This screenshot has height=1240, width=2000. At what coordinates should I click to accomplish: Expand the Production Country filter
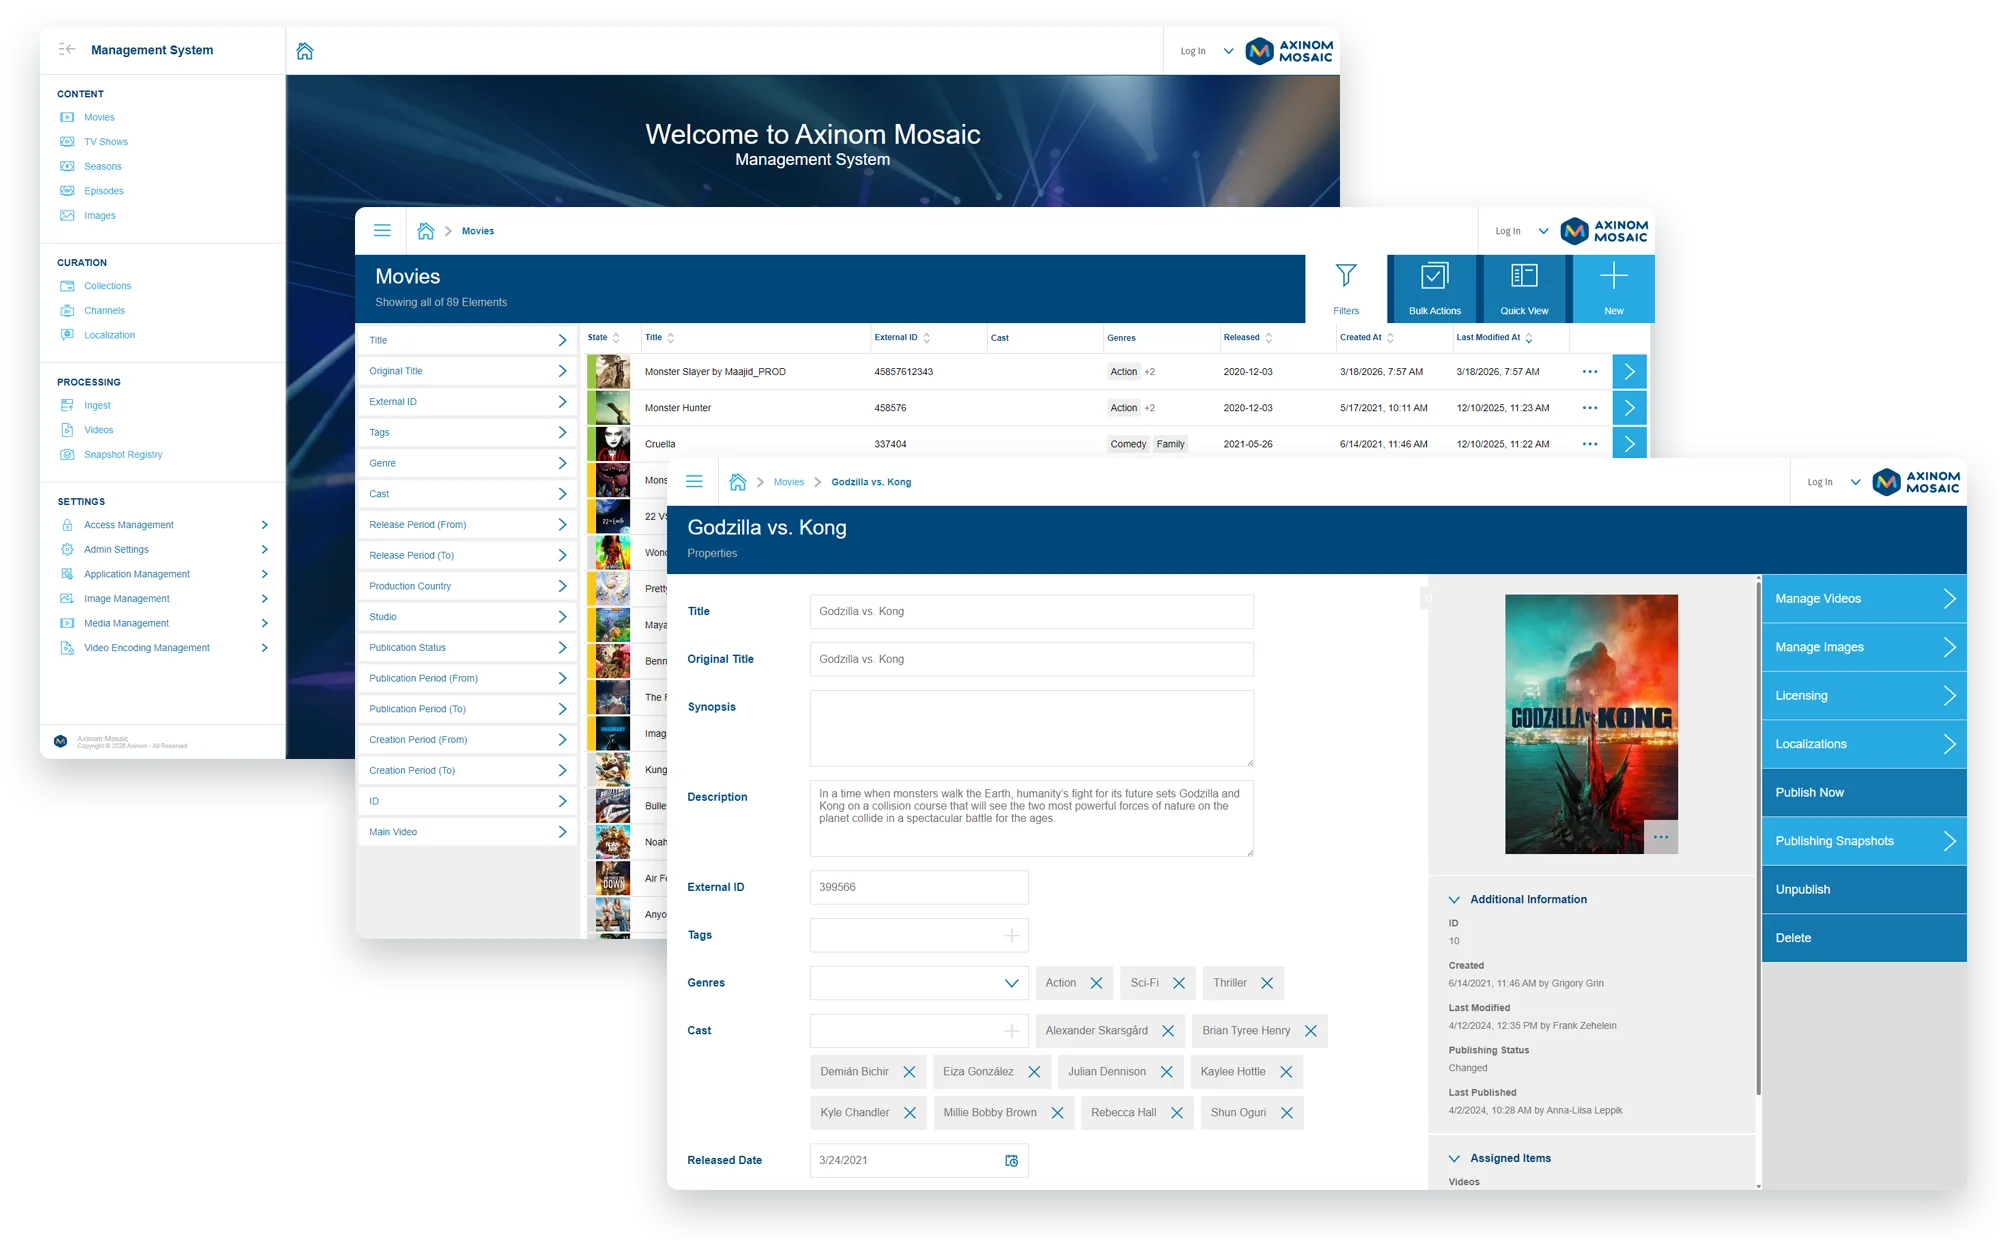(x=467, y=586)
